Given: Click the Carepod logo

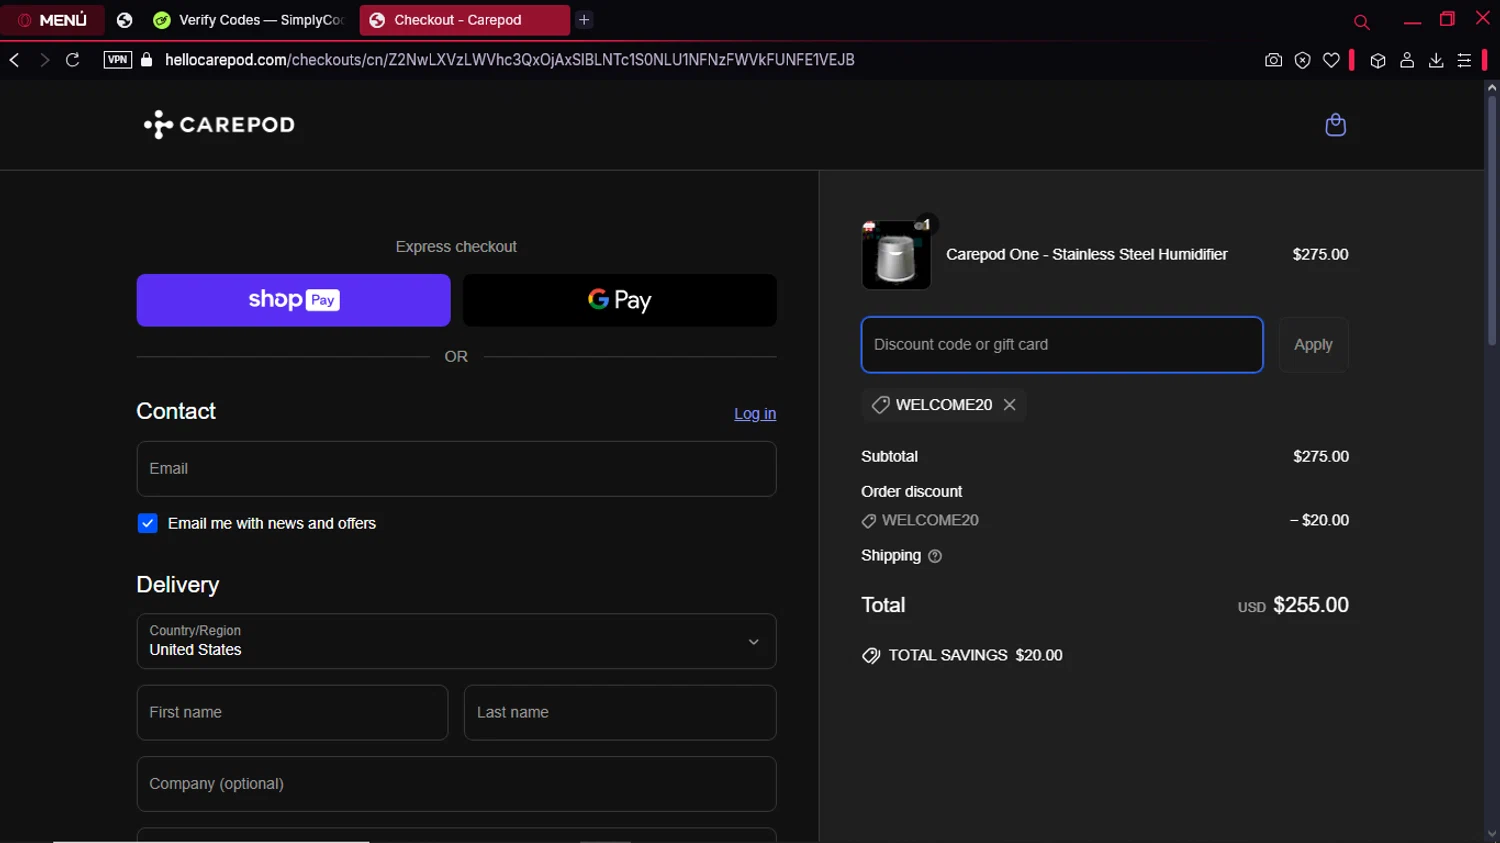Looking at the screenshot, I should (219, 124).
